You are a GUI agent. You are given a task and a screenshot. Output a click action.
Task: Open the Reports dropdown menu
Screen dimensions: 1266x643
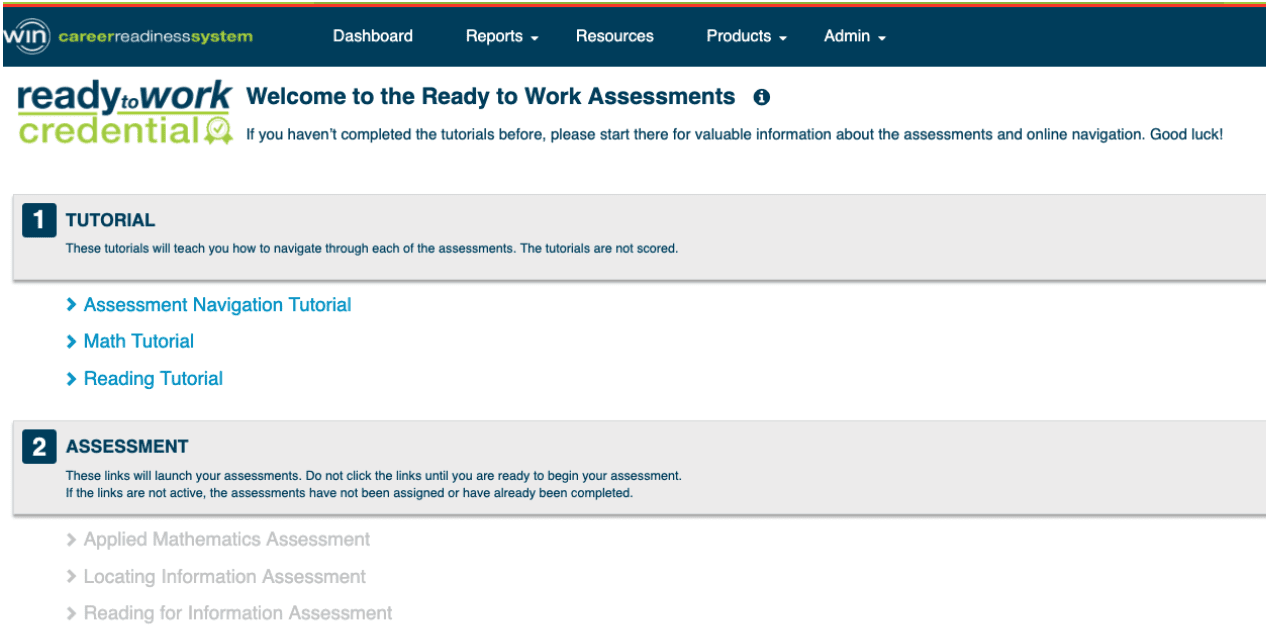tap(502, 36)
